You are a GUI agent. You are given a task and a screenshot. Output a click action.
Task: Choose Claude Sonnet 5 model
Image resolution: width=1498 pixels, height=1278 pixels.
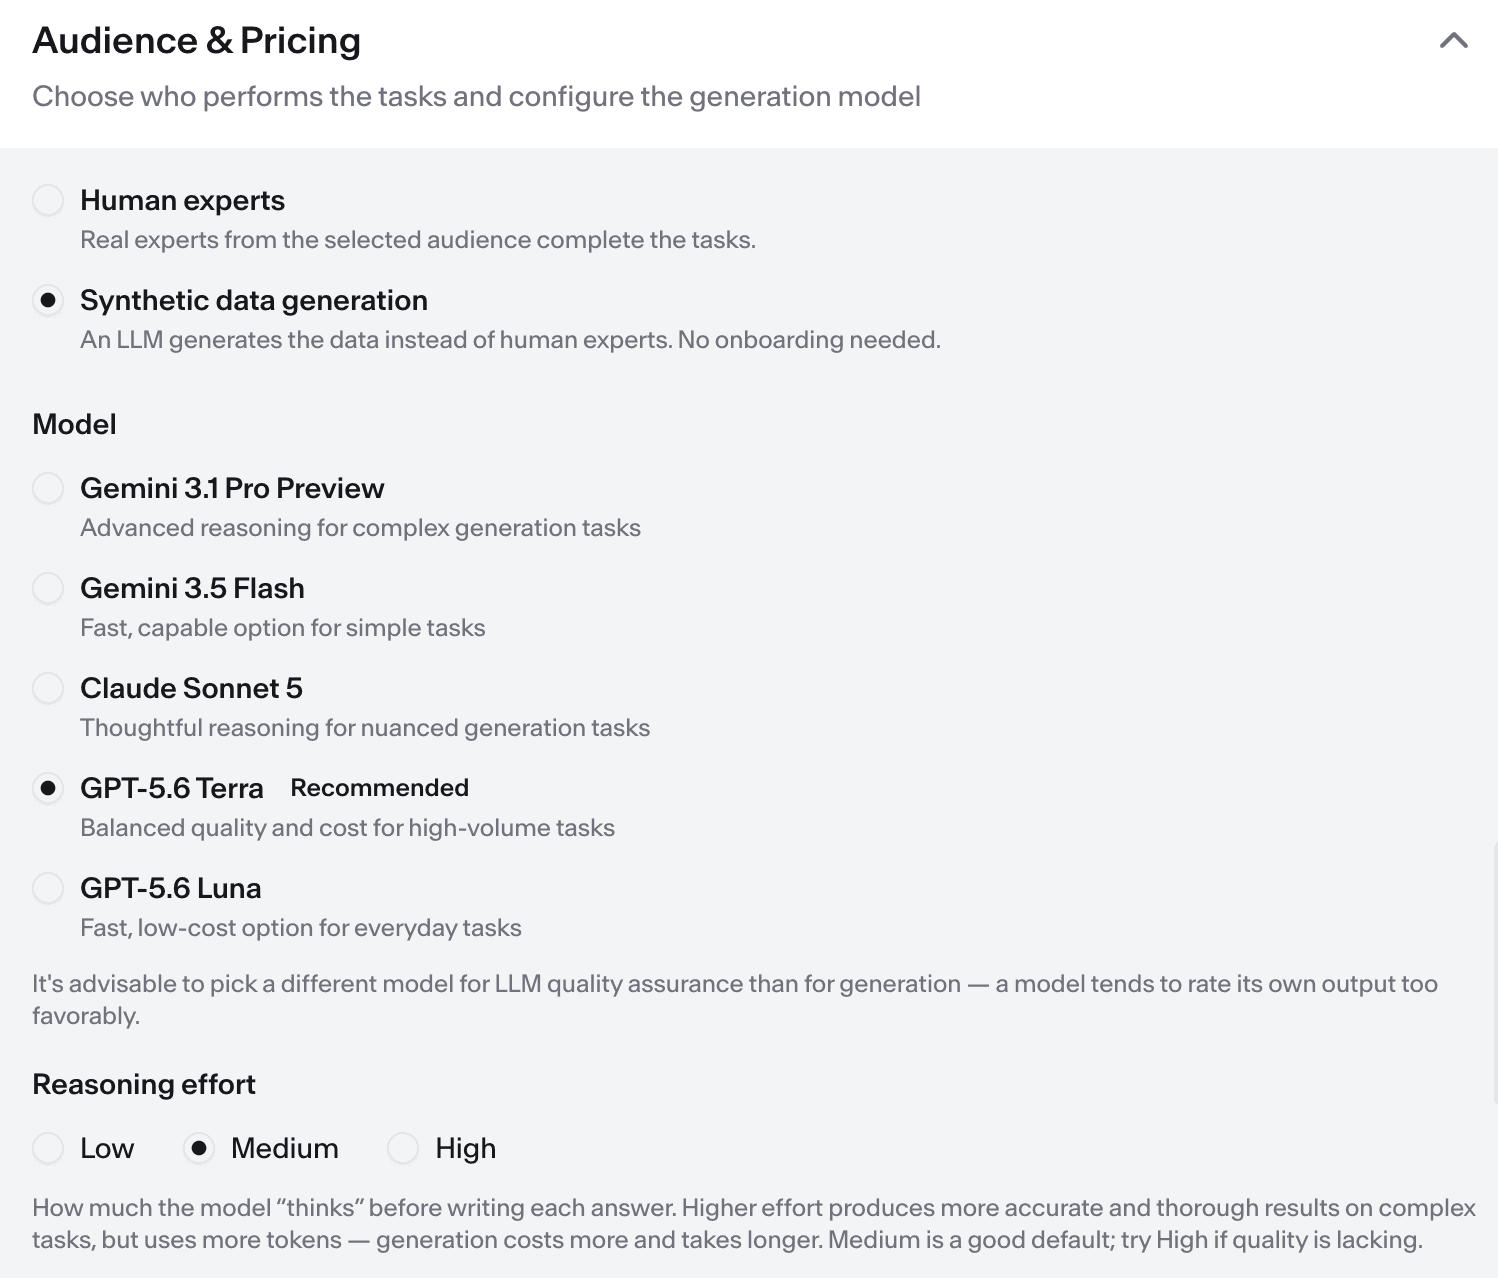pos(48,688)
